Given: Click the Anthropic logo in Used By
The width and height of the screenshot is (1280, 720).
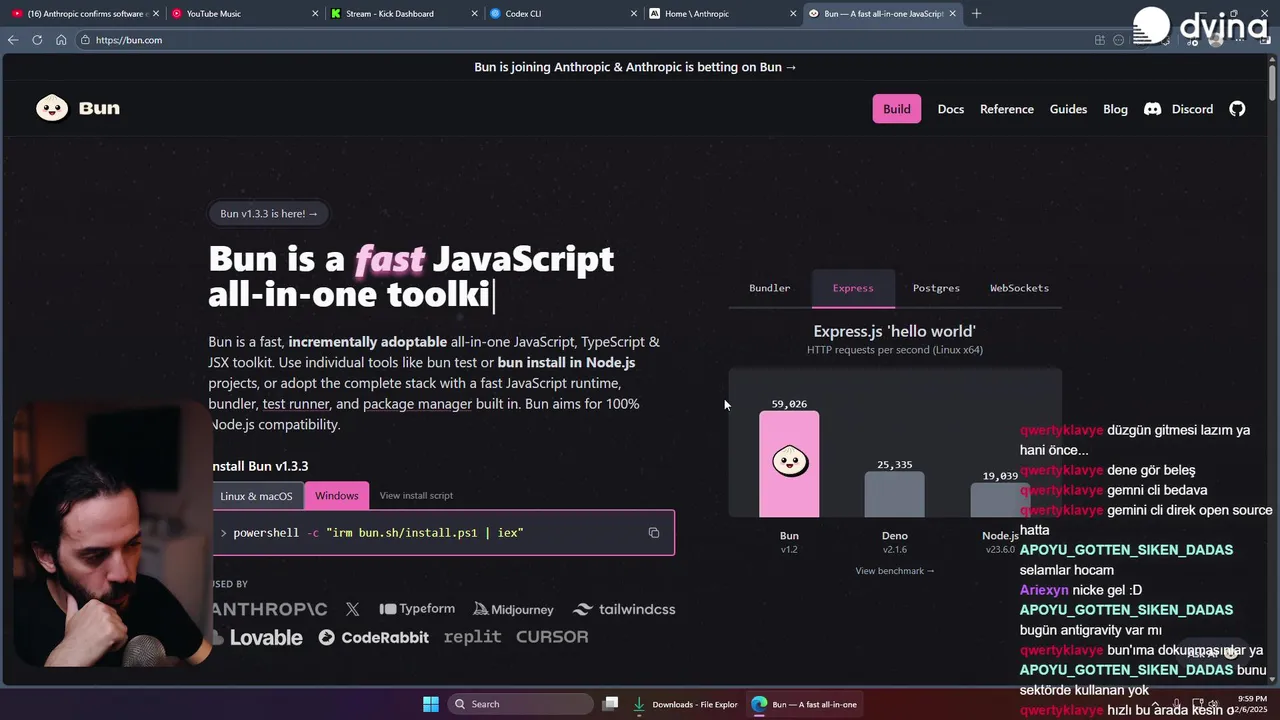Looking at the screenshot, I should pos(270,609).
